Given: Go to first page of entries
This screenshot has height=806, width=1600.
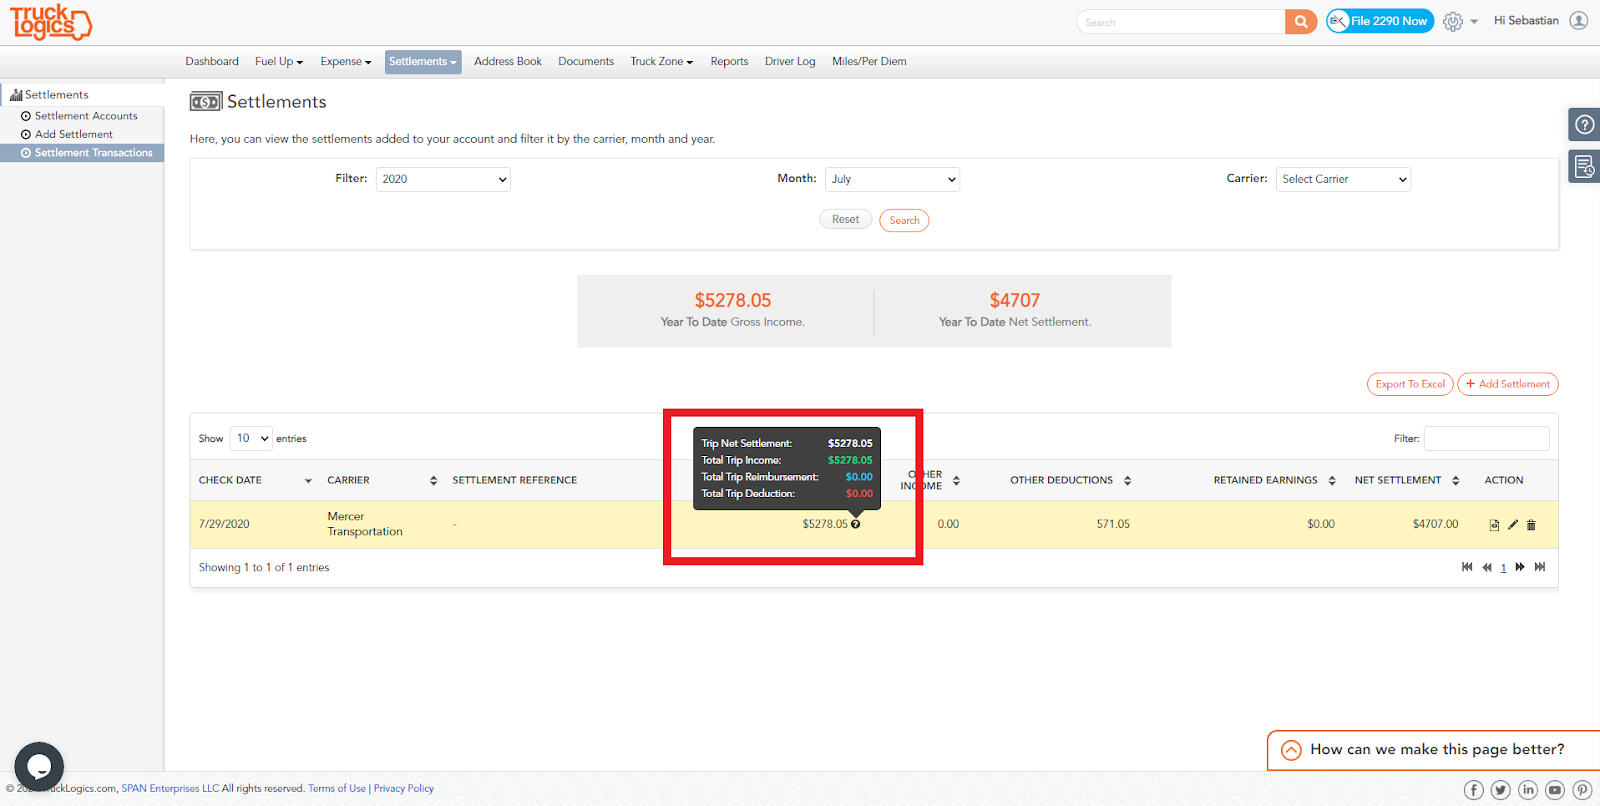Looking at the screenshot, I should coord(1467,567).
